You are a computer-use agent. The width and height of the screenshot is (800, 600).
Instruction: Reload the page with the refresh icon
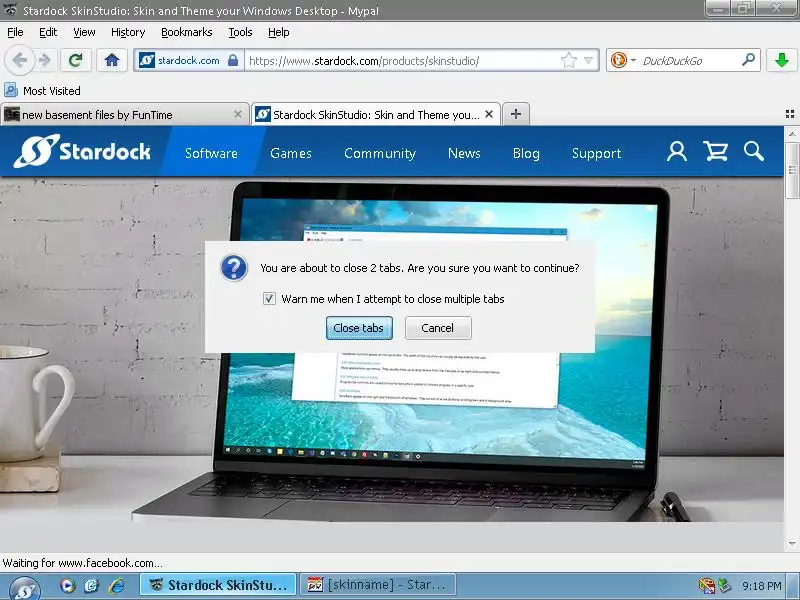click(x=76, y=61)
